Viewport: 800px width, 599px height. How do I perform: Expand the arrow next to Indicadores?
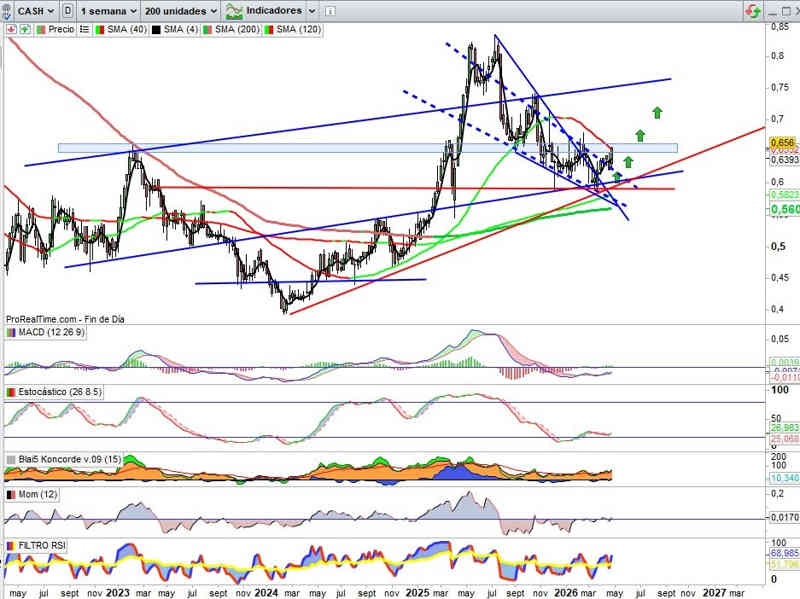pos(312,11)
